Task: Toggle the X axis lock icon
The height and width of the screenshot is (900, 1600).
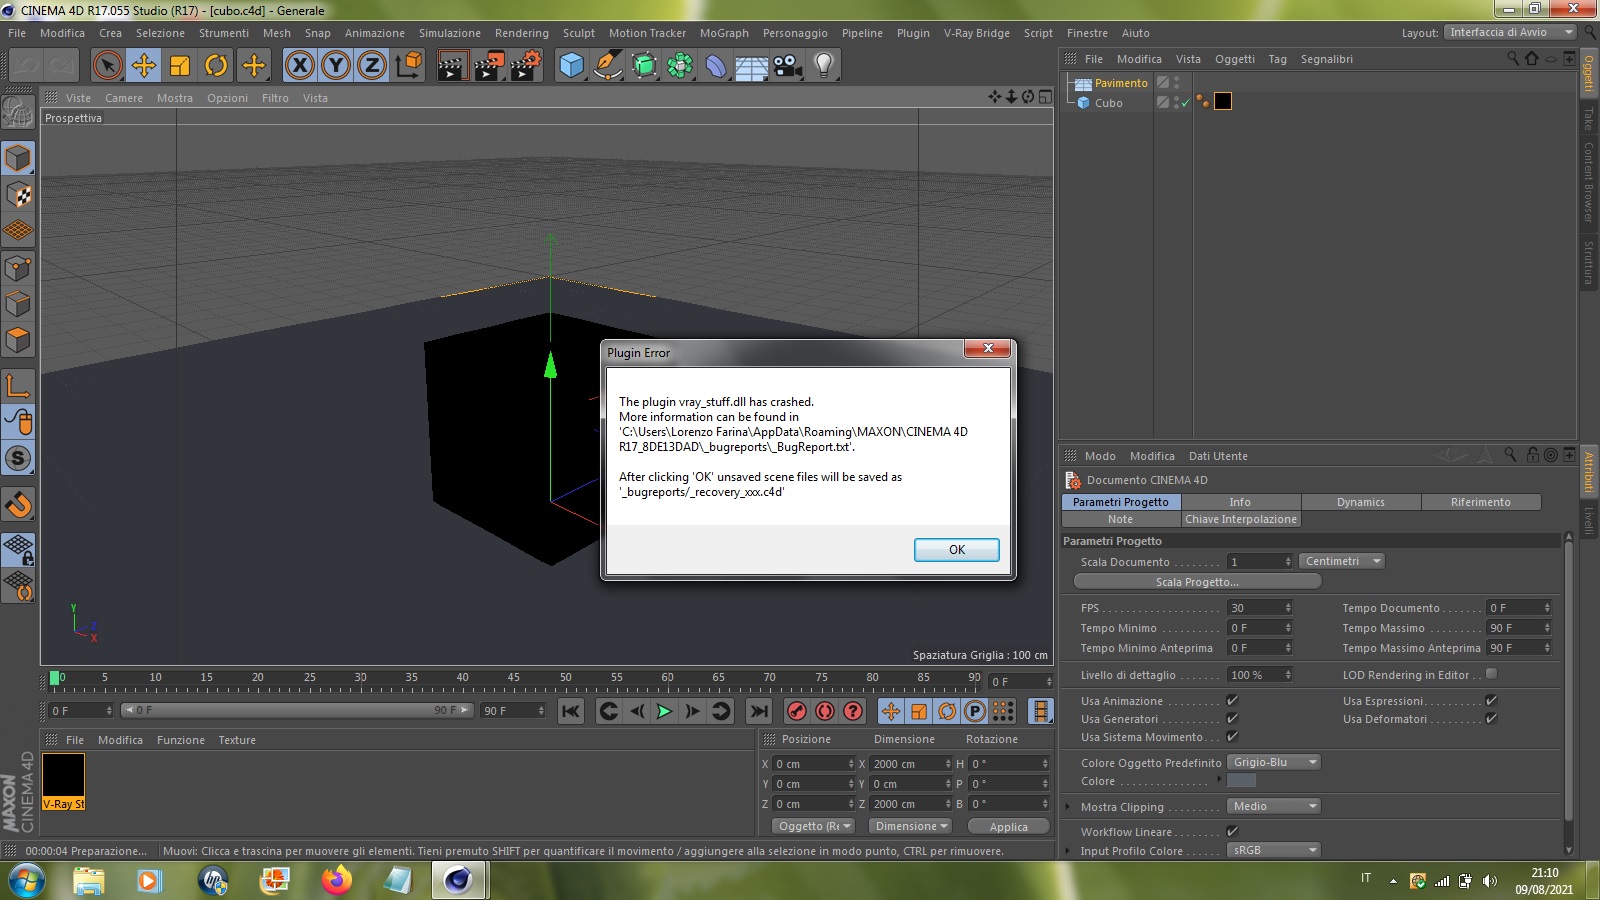Action: (x=299, y=66)
